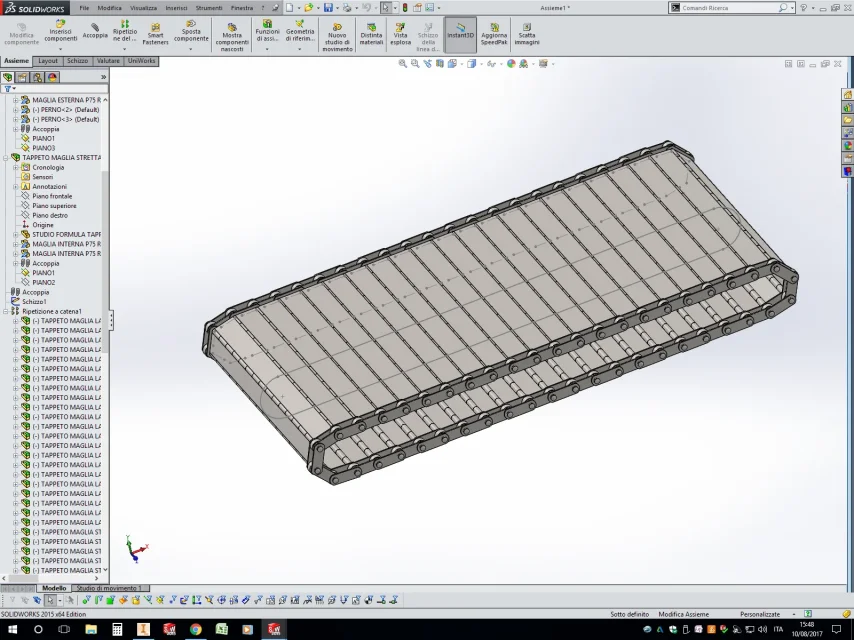Screen dimensions: 854x640
Task: Open FeatureManager design tree tab icon
Action: pos(8,77)
